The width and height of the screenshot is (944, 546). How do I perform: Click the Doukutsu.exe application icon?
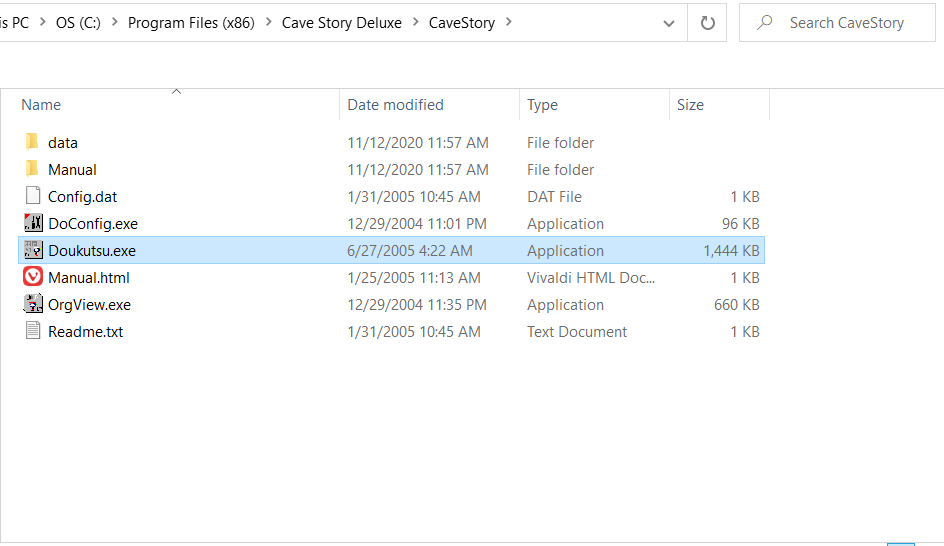[32, 250]
